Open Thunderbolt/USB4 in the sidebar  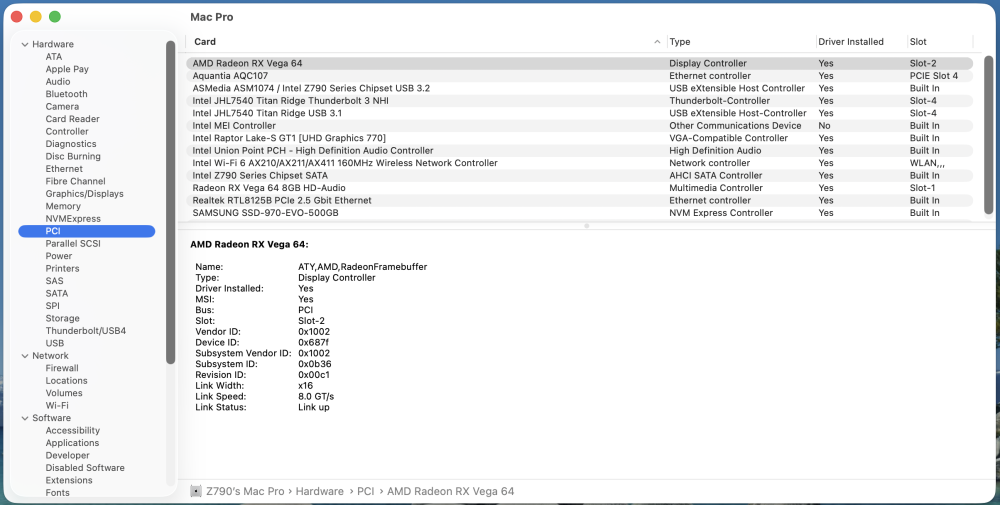(x=85, y=331)
